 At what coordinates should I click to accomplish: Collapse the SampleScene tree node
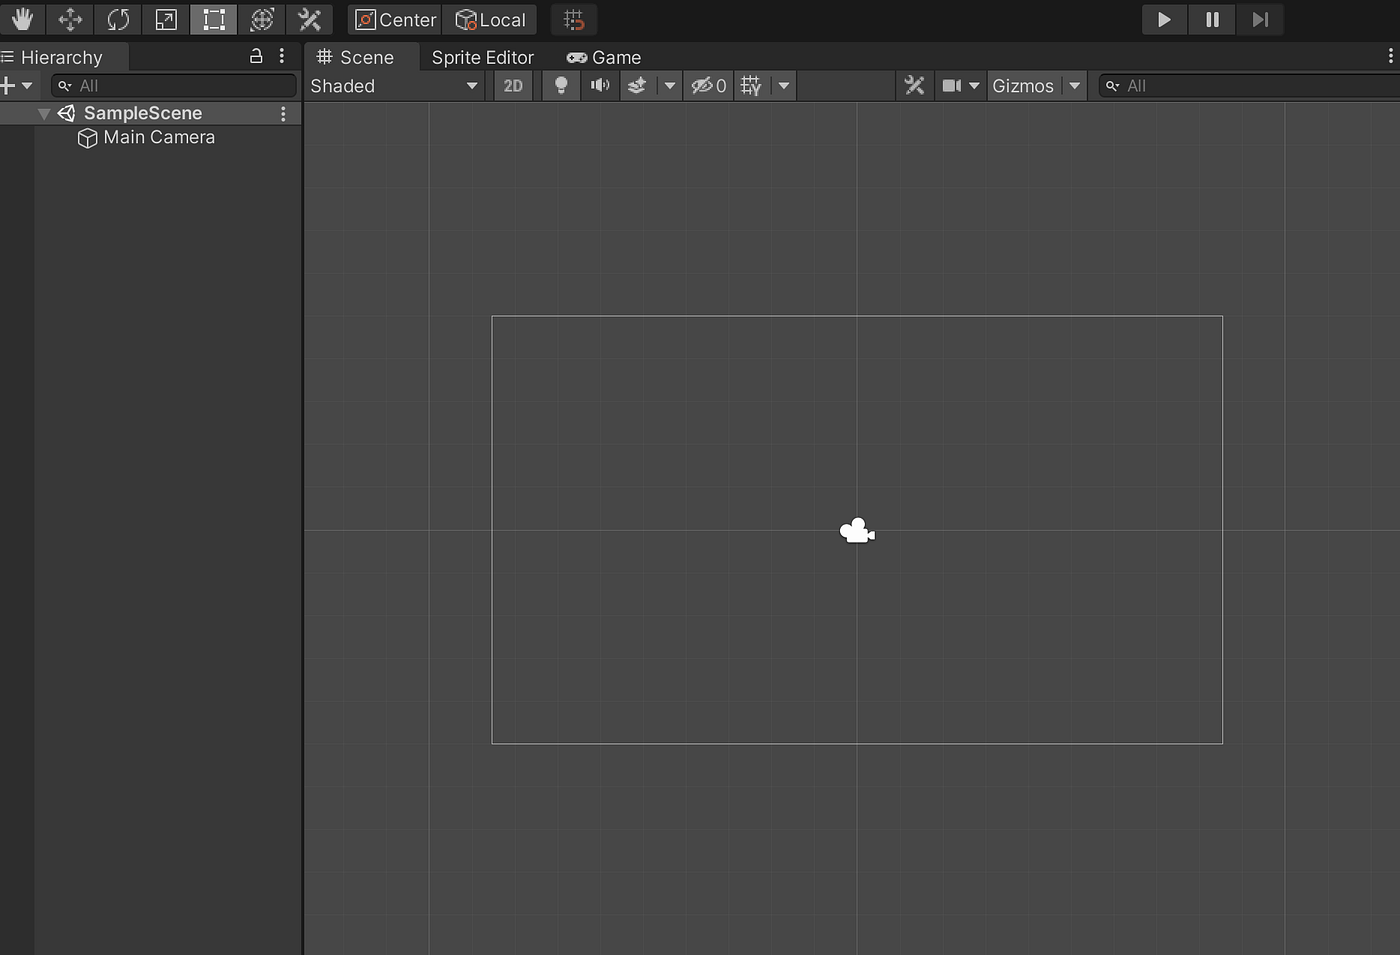coord(43,114)
